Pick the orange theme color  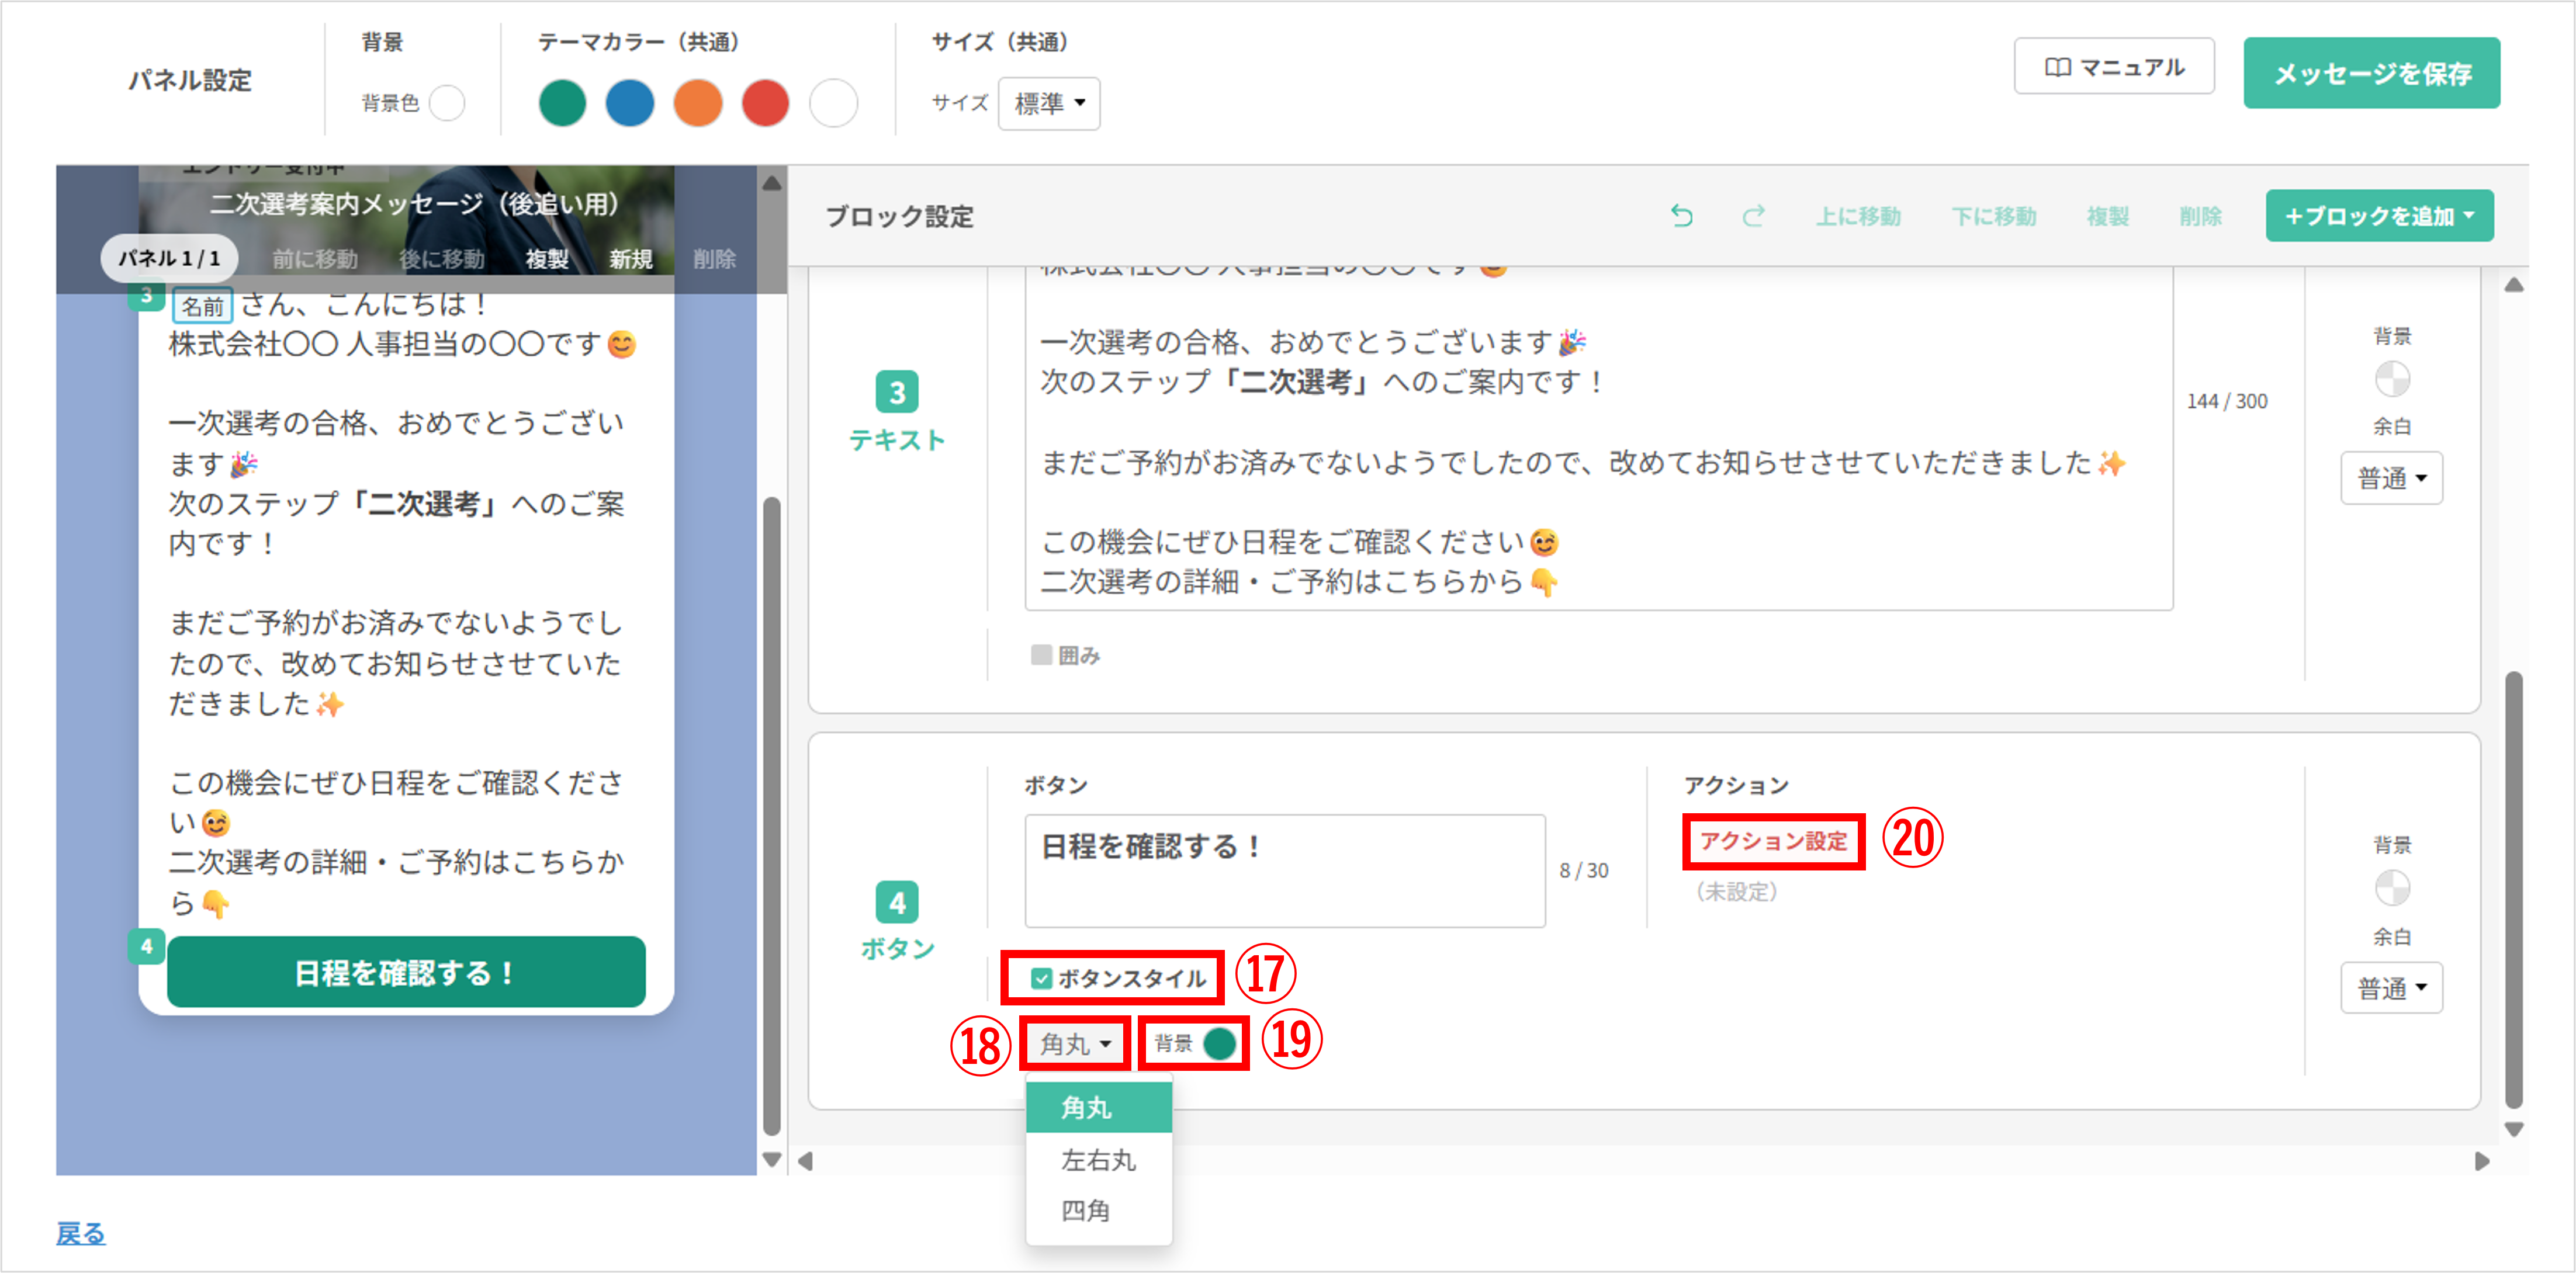[x=697, y=104]
